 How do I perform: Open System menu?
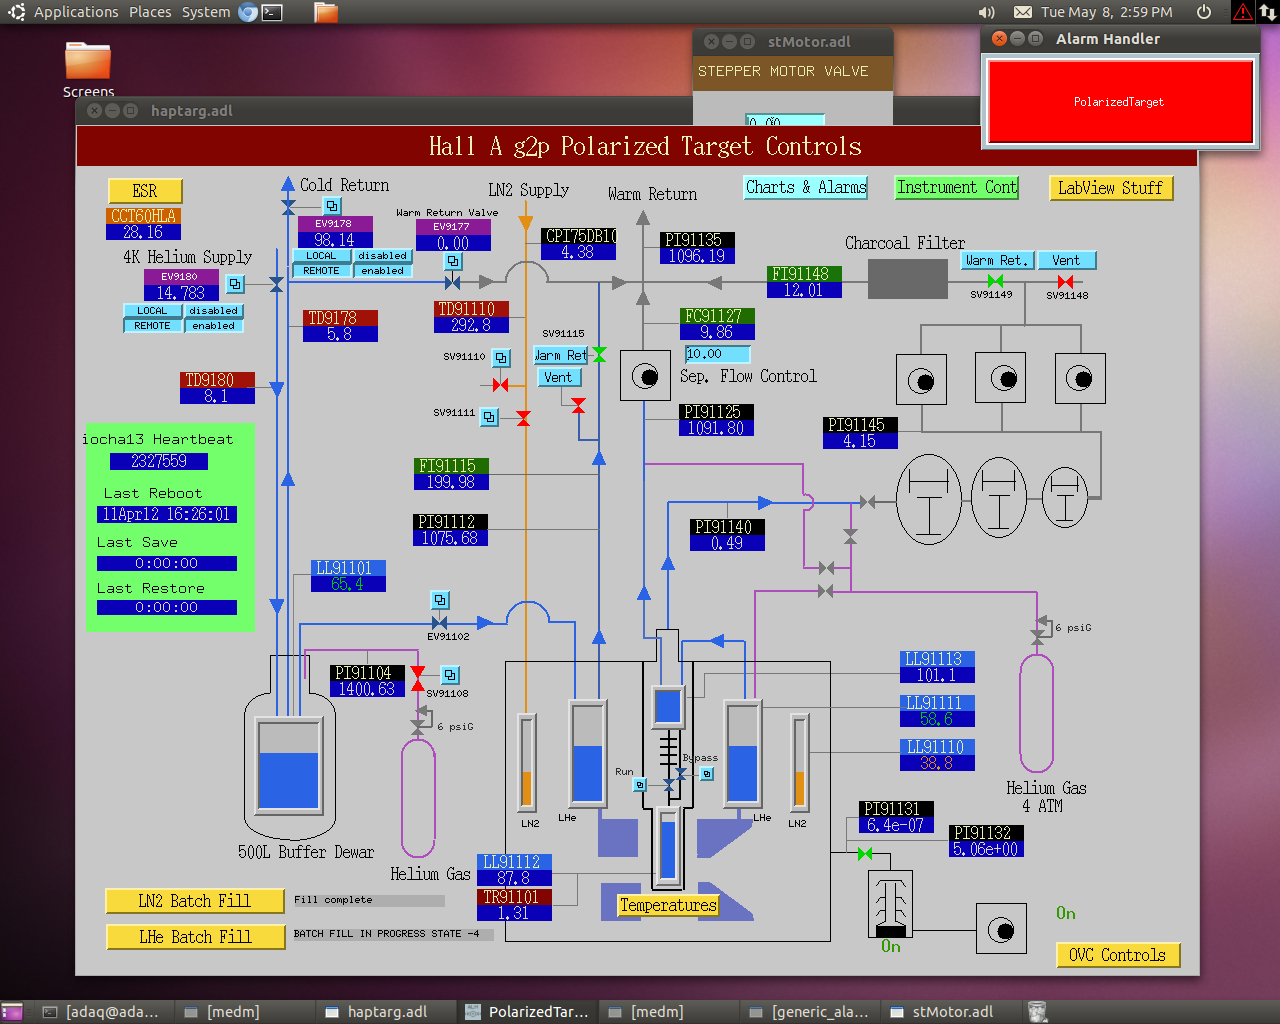click(x=206, y=12)
